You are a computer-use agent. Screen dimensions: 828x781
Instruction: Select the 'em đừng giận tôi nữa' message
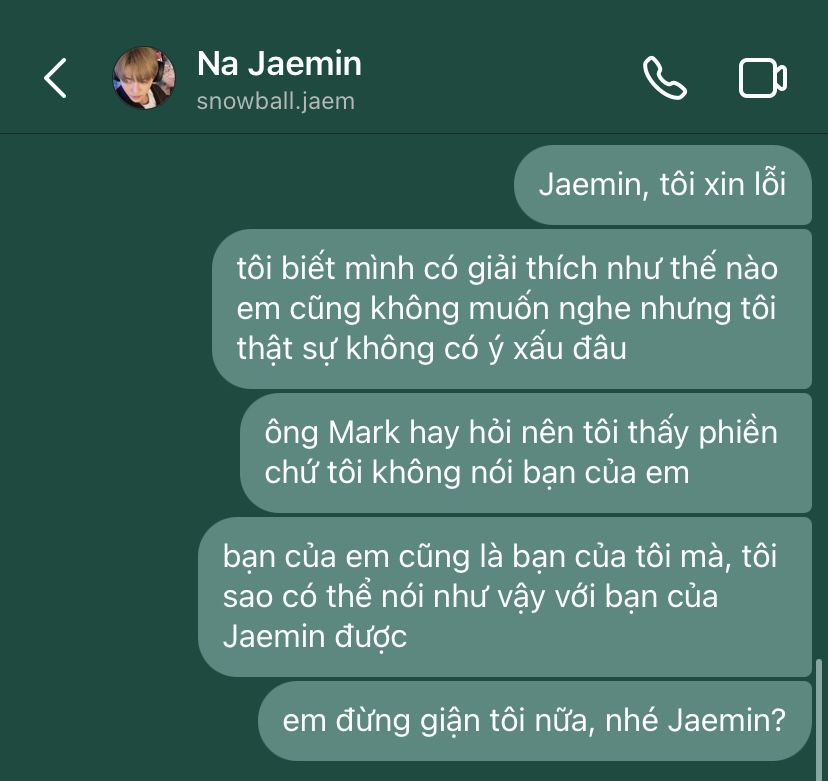tap(534, 721)
